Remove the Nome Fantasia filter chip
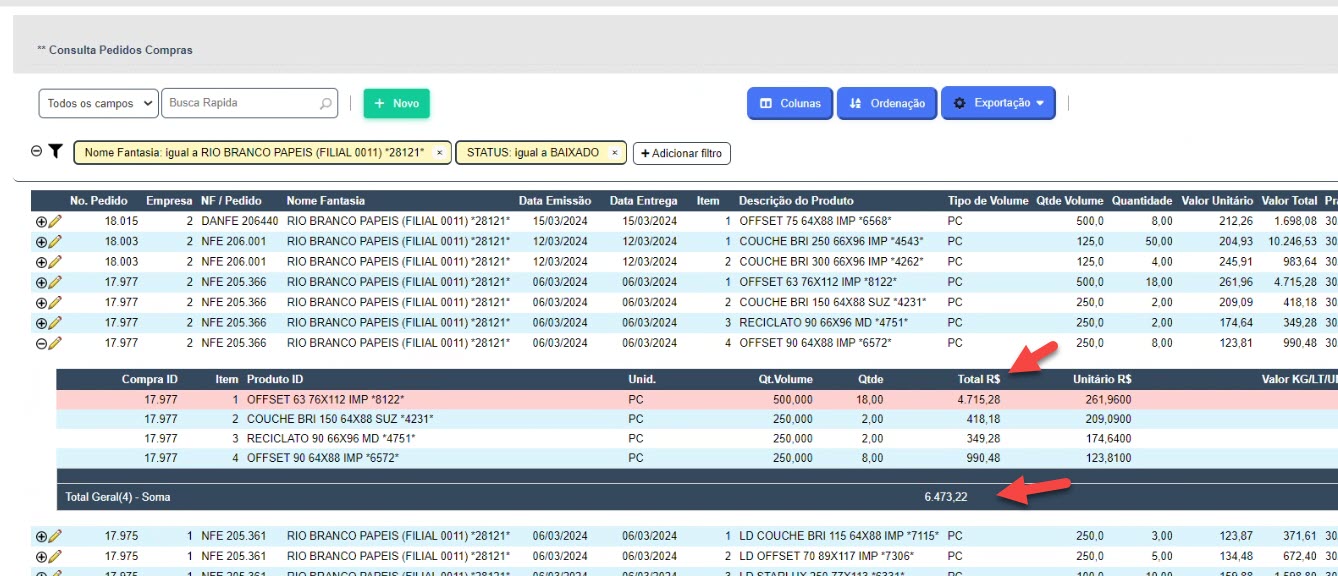Viewport: 1338px width, 576px height. point(439,153)
